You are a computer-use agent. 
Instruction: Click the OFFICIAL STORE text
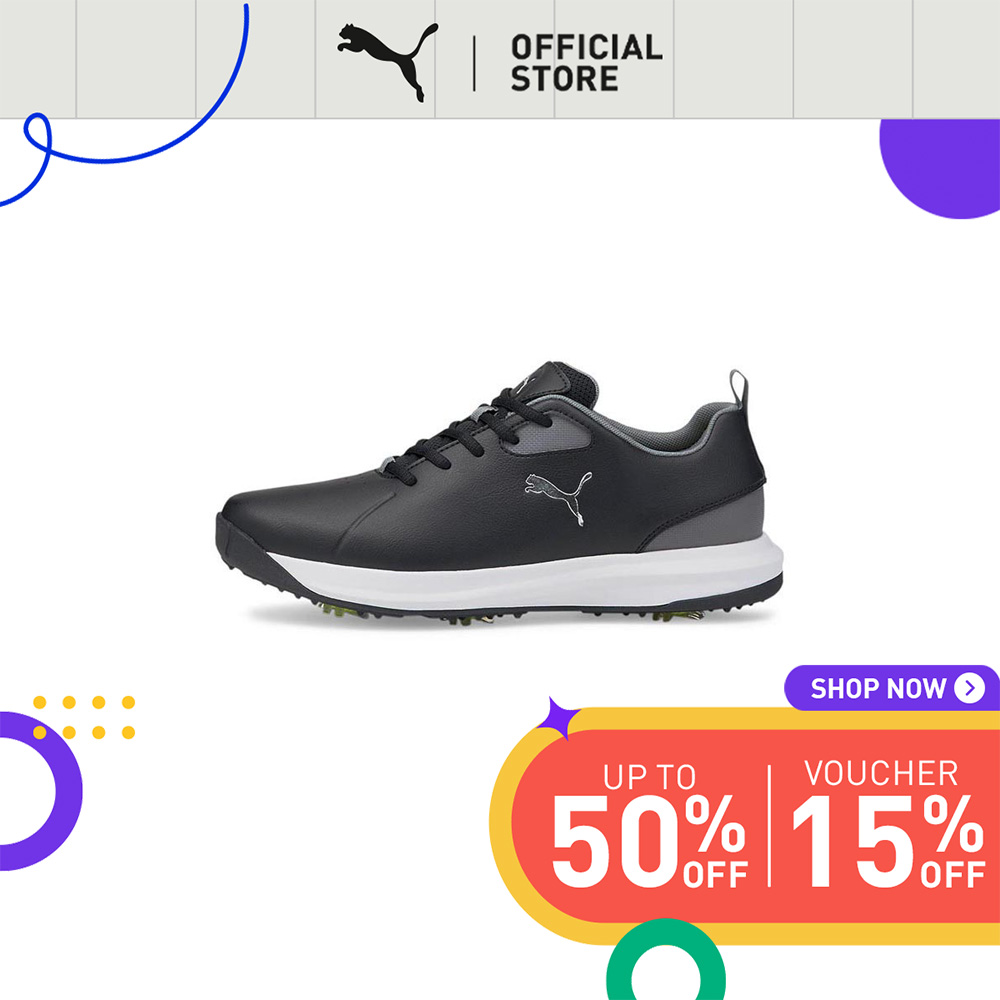point(586,62)
